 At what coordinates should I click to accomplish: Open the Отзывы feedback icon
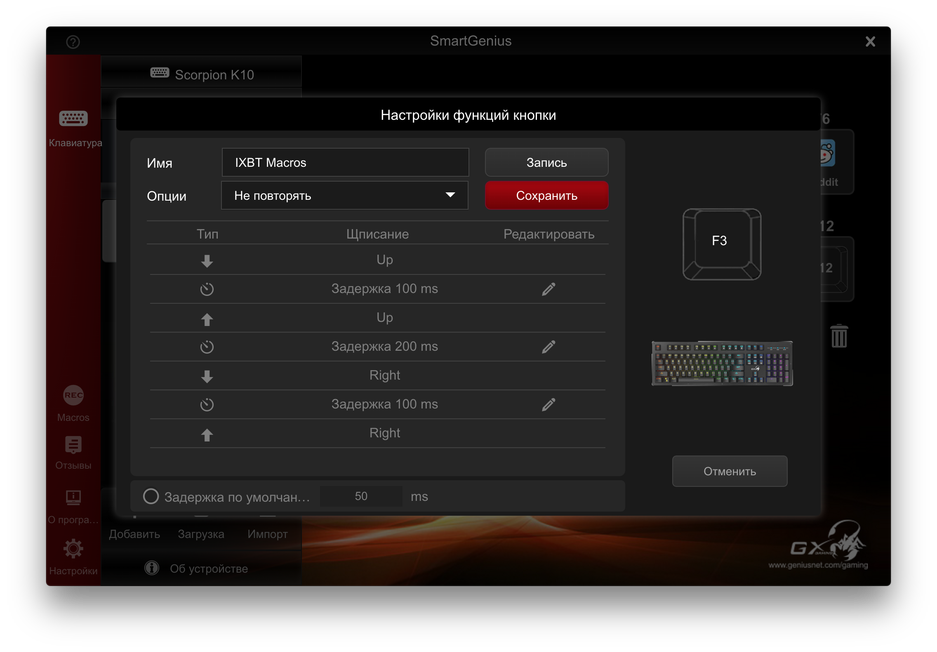(74, 445)
